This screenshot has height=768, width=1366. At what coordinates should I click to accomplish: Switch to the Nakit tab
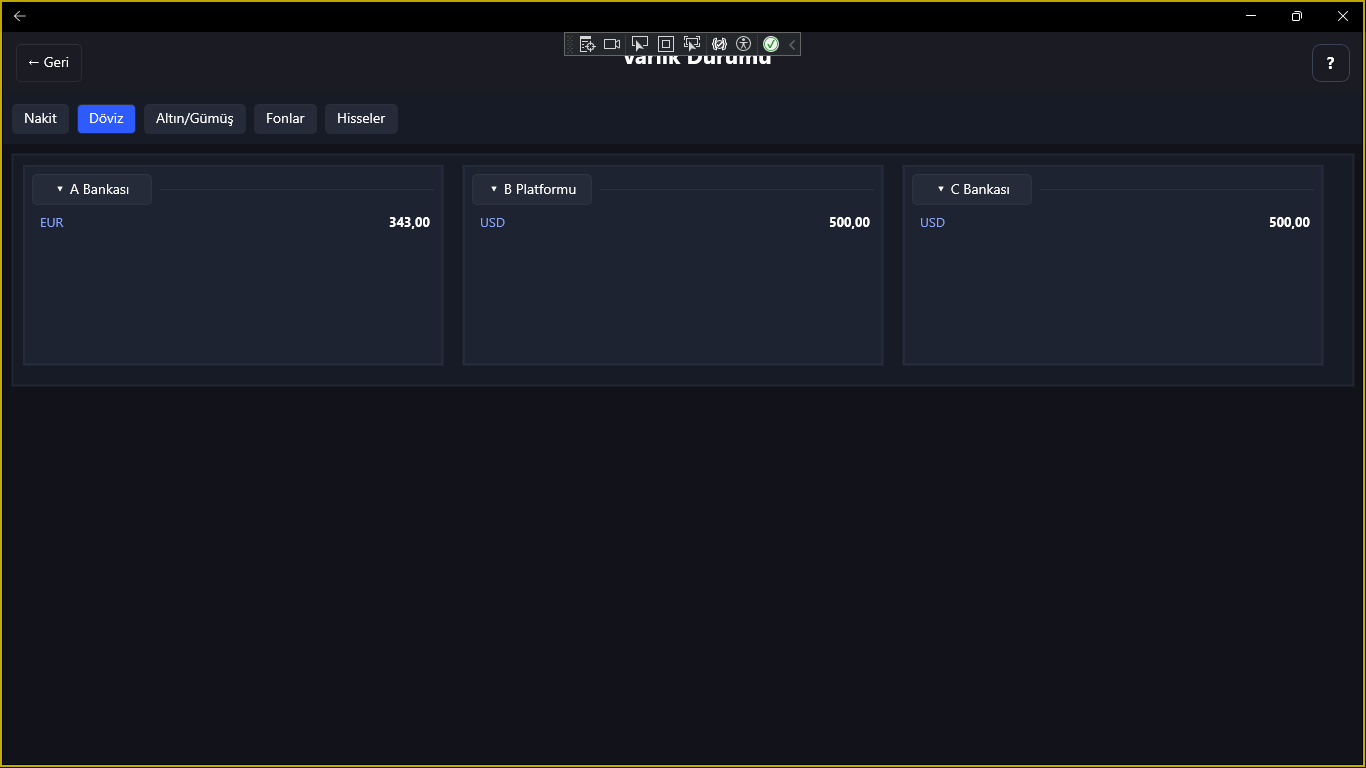point(41,118)
